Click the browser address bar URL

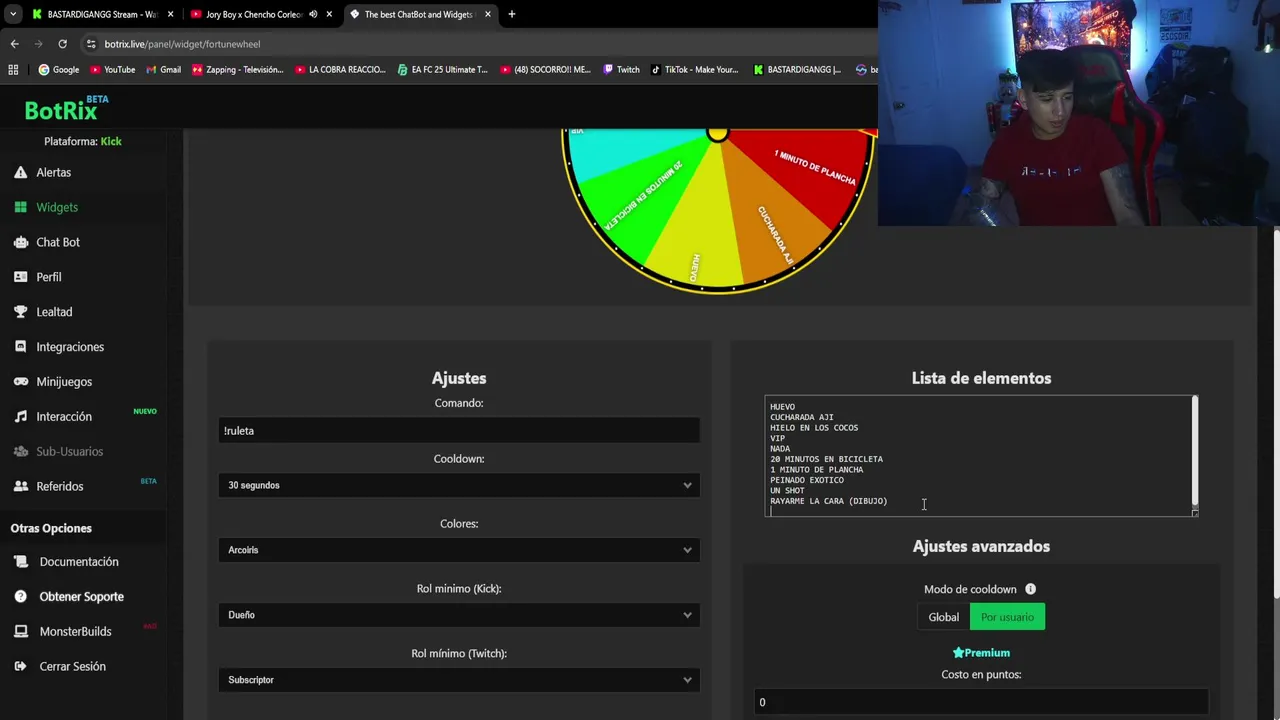tap(182, 44)
